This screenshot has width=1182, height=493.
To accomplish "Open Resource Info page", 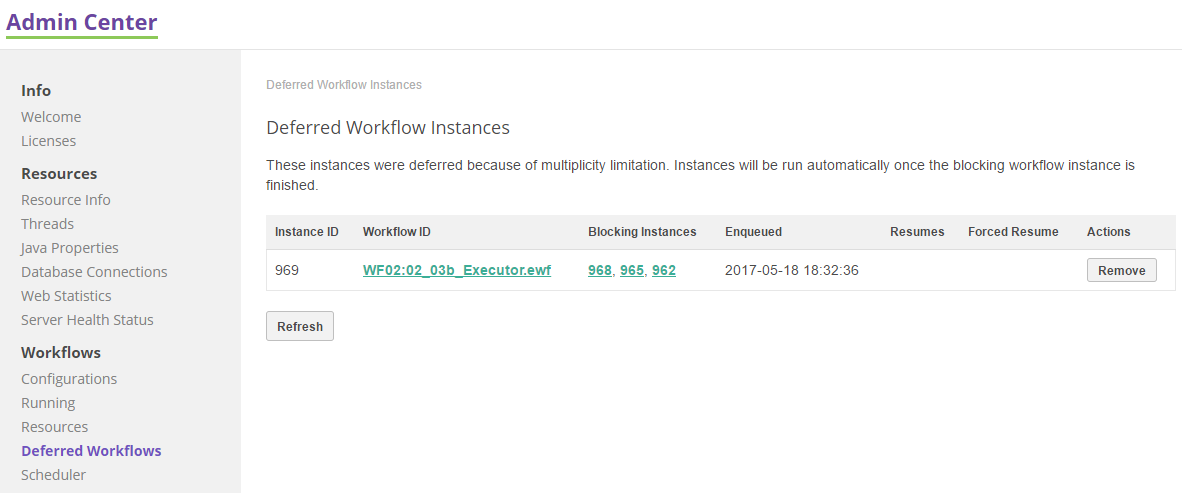I will coord(66,200).
